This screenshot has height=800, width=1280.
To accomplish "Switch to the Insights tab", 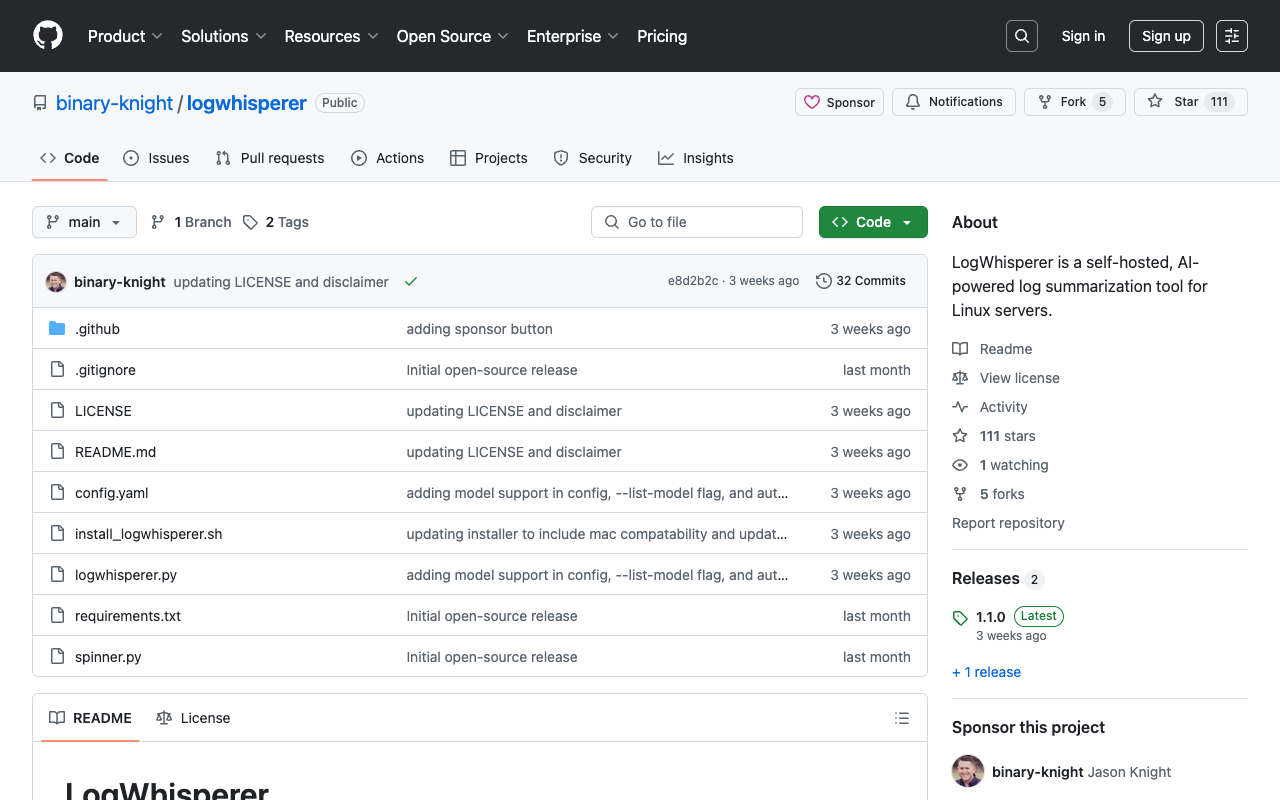I will pyautogui.click(x=695, y=158).
